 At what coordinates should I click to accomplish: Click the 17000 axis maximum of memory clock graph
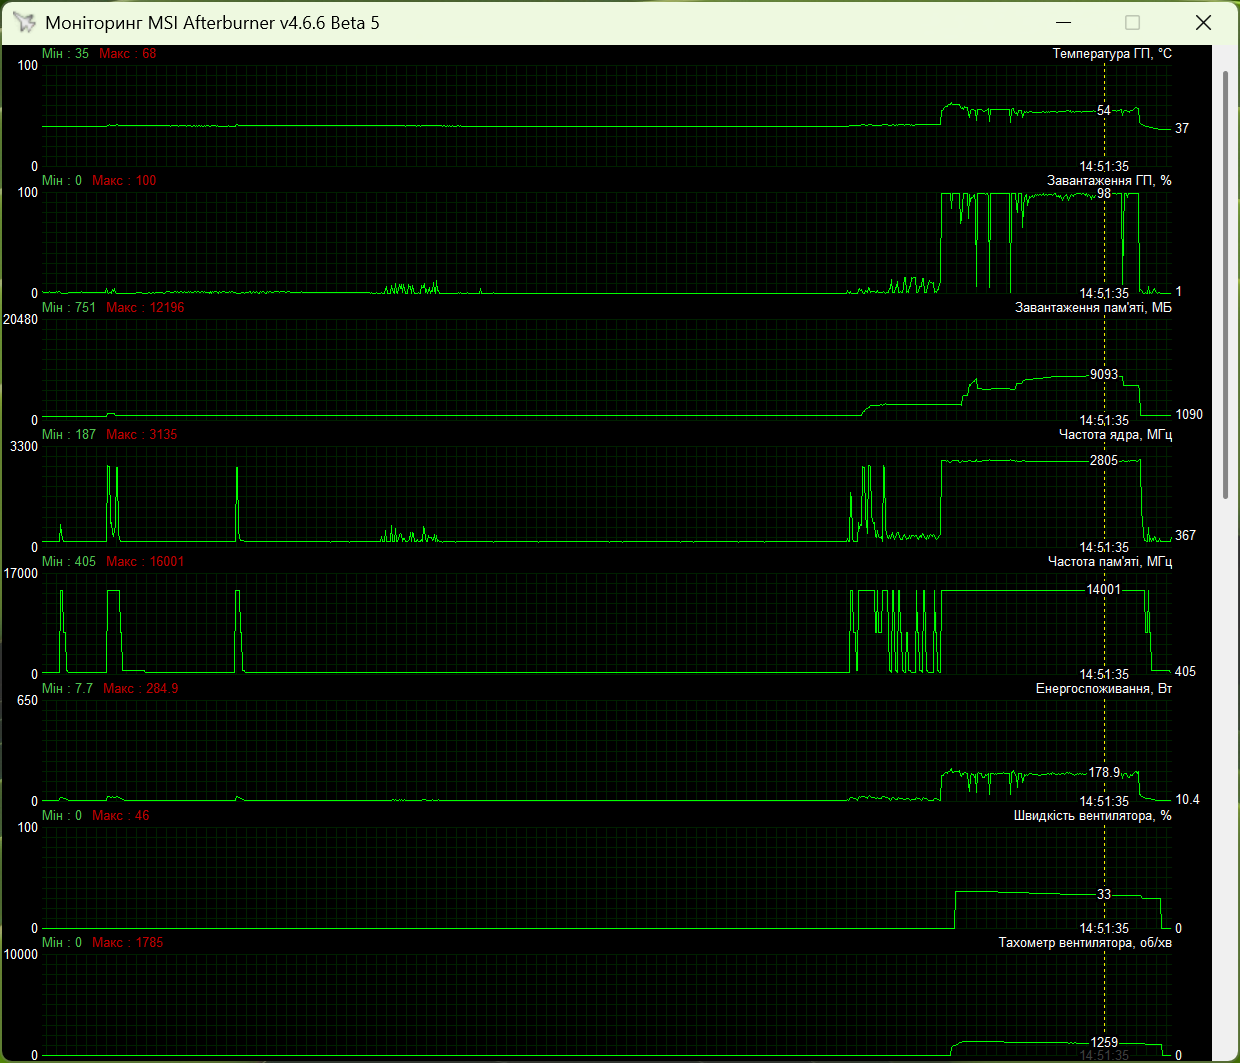(x=21, y=574)
